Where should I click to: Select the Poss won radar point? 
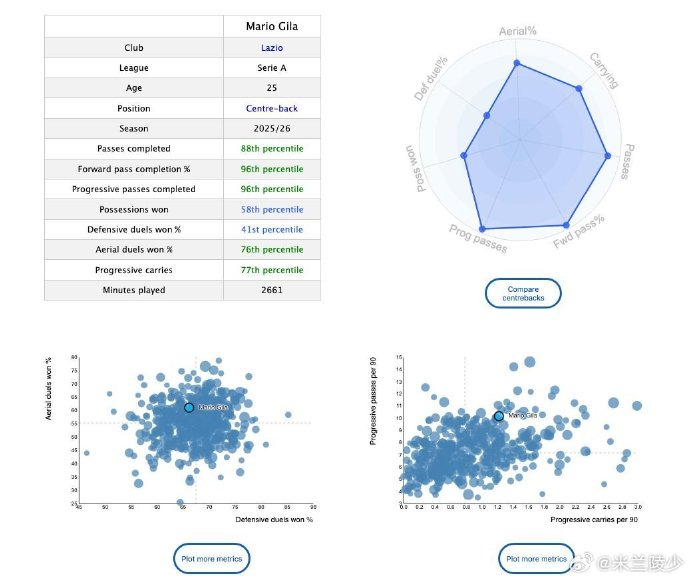463,155
